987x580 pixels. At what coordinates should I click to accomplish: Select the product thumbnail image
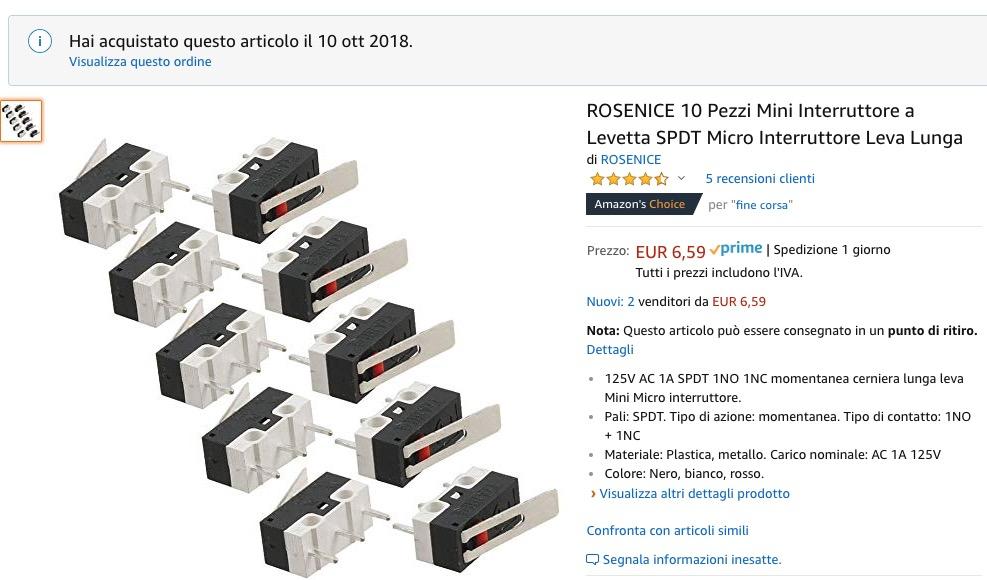21,121
